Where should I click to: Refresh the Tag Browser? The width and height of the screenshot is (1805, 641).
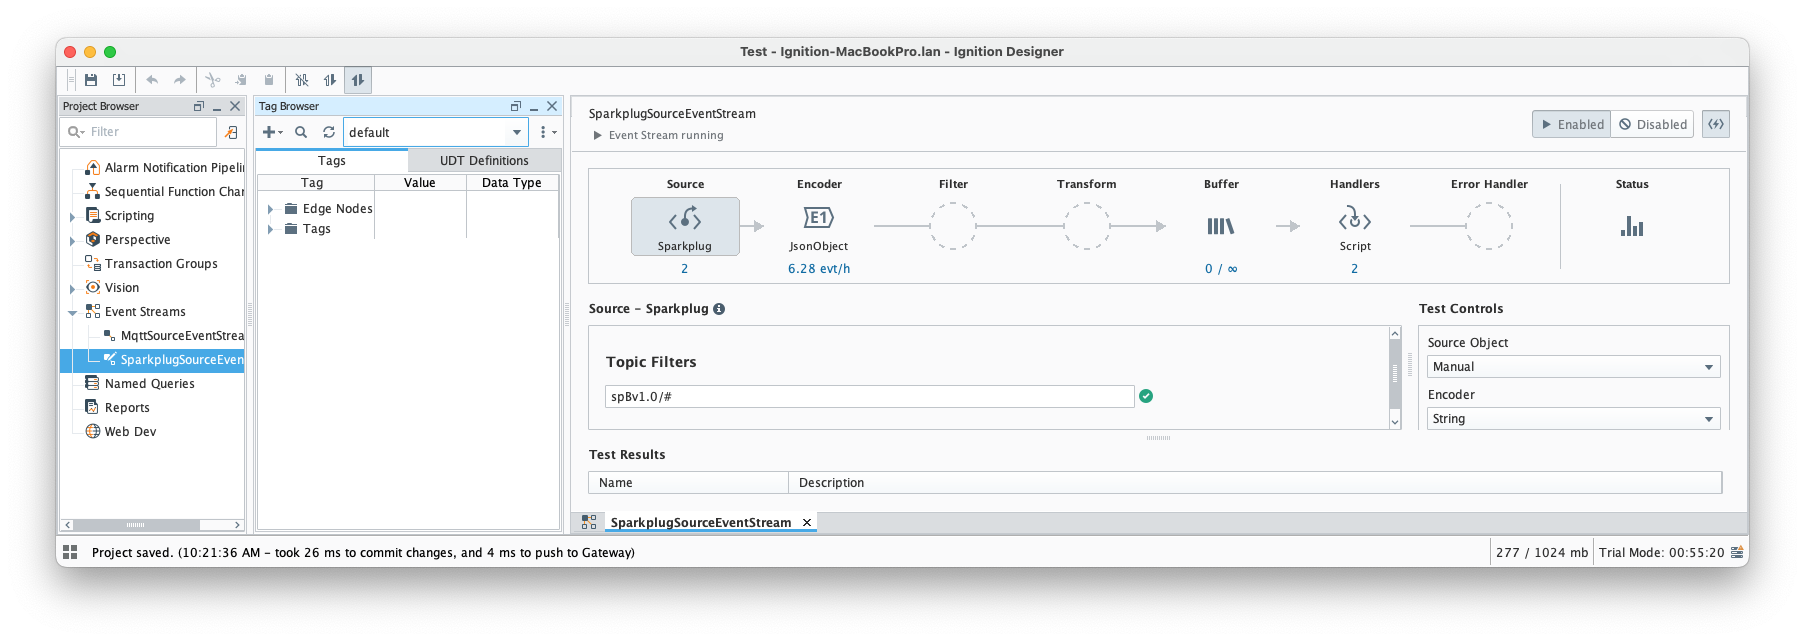329,132
